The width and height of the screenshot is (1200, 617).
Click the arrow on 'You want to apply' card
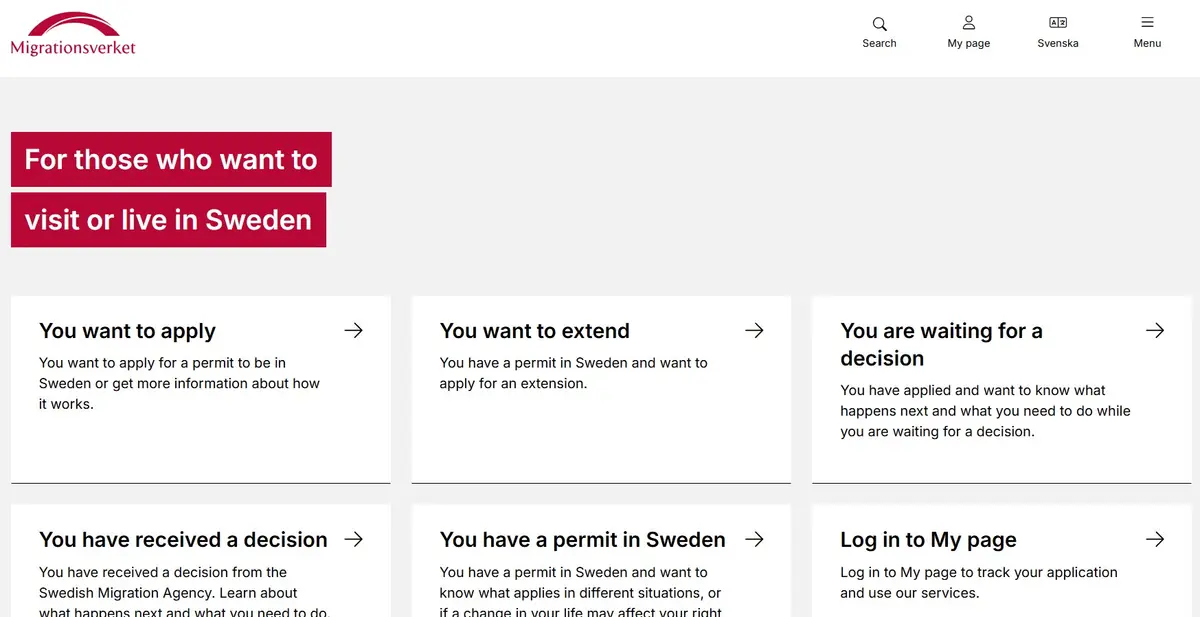353,330
